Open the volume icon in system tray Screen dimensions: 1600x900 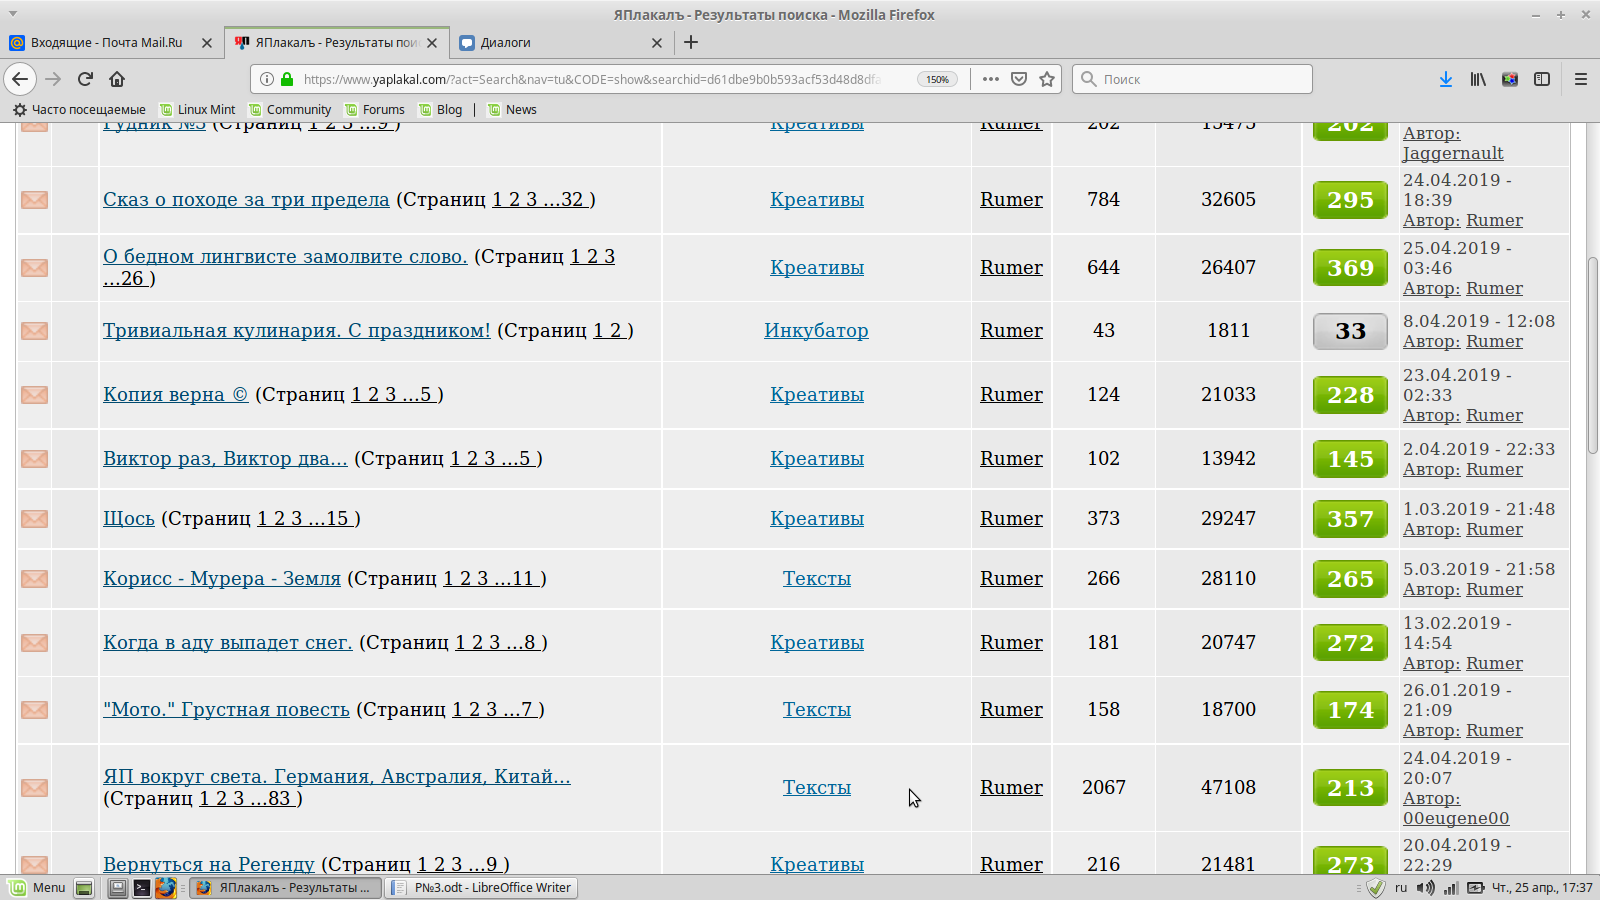(x=1426, y=888)
